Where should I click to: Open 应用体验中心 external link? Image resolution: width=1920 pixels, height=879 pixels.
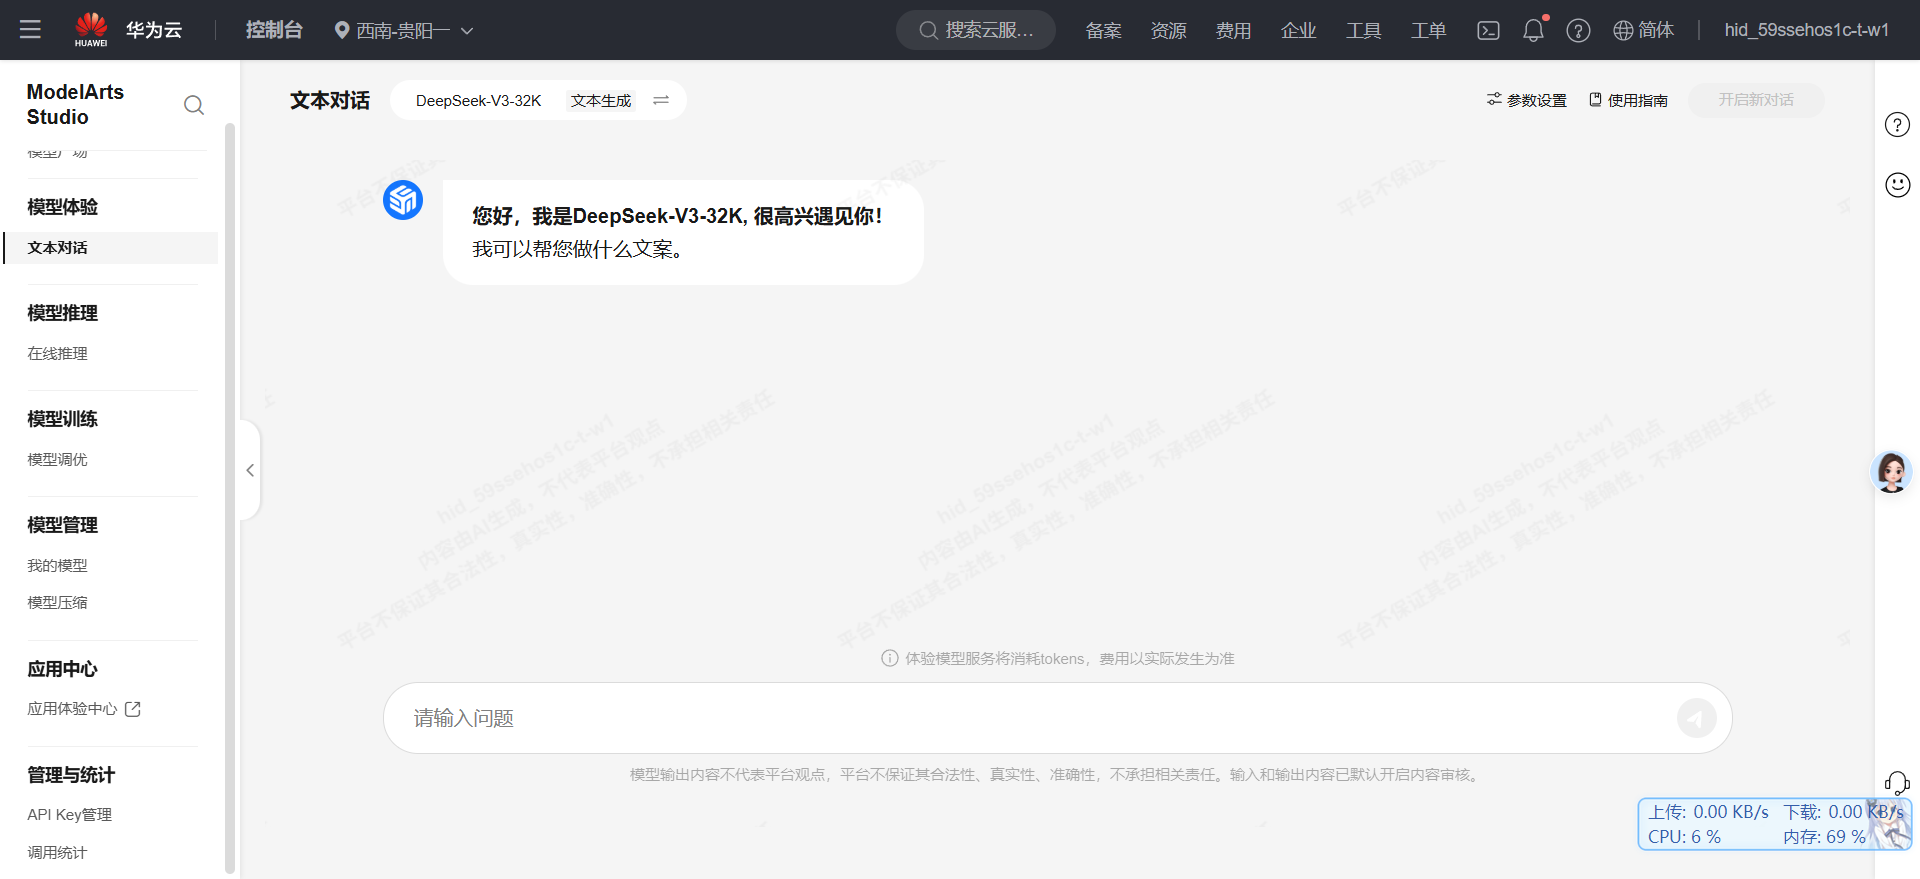(84, 709)
